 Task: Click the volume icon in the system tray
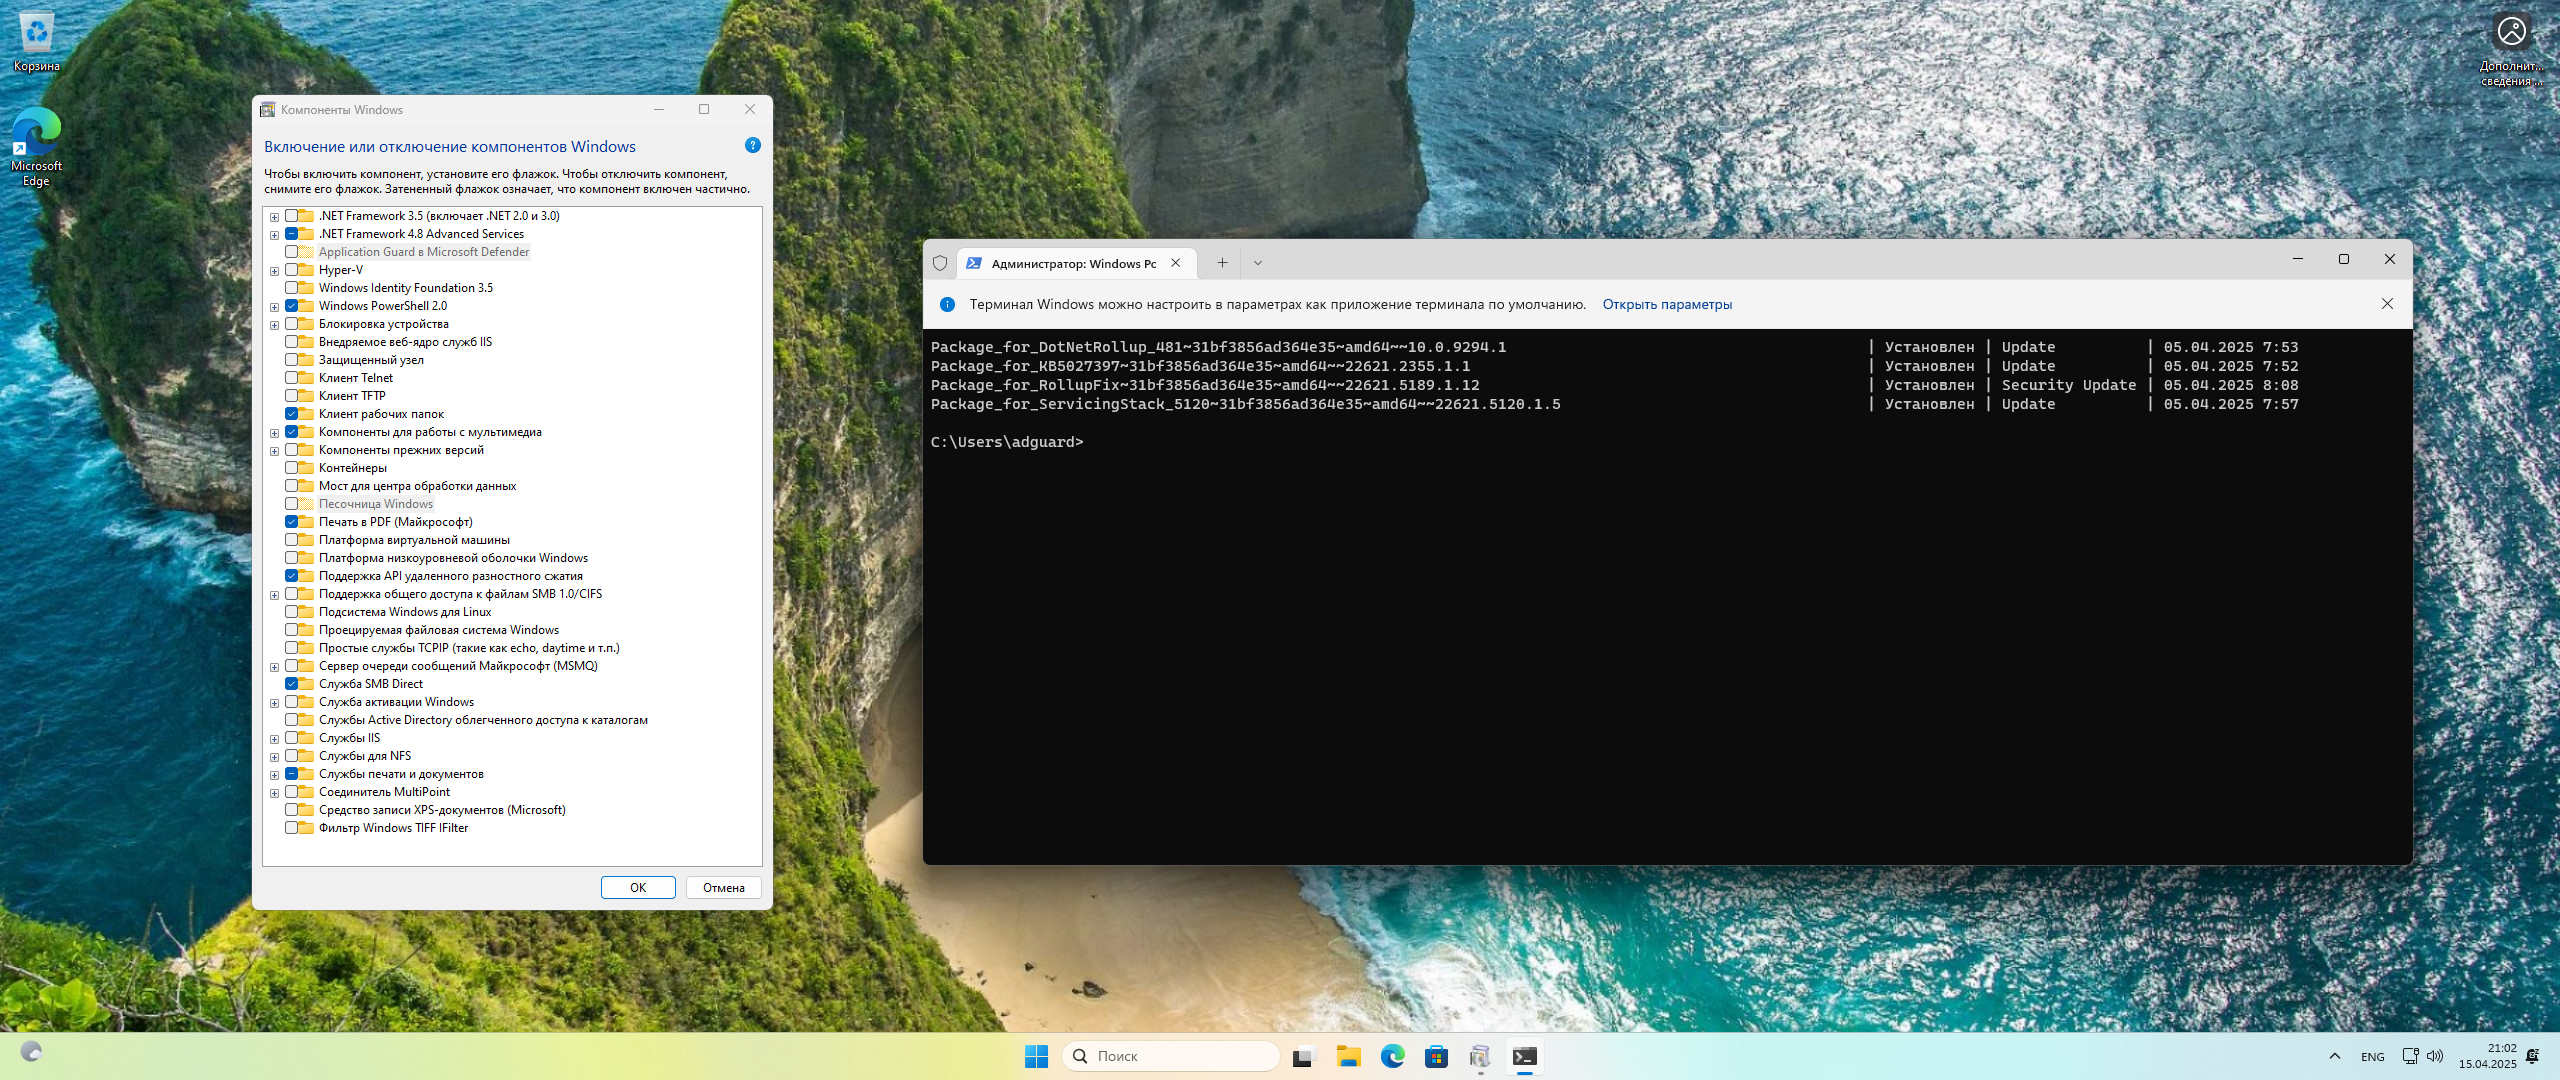click(2434, 1056)
